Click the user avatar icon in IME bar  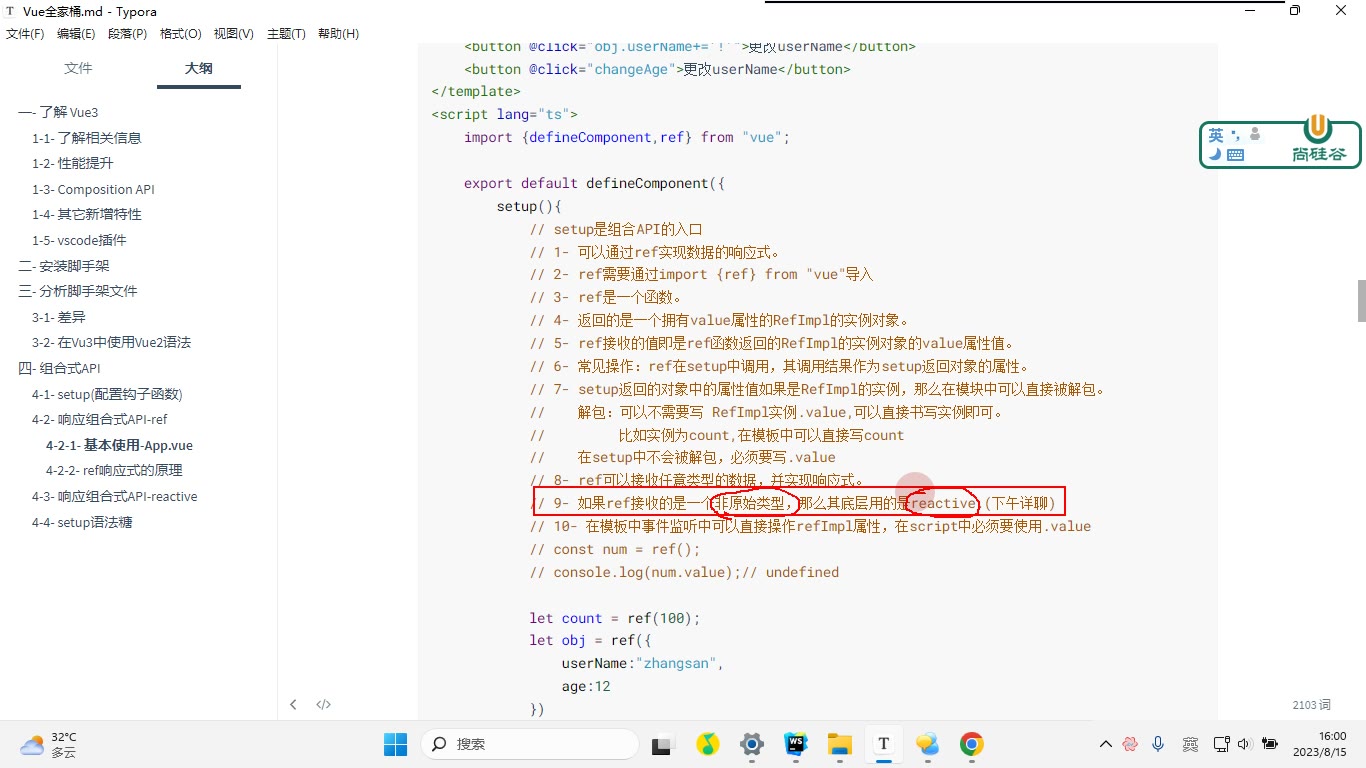click(x=1255, y=134)
